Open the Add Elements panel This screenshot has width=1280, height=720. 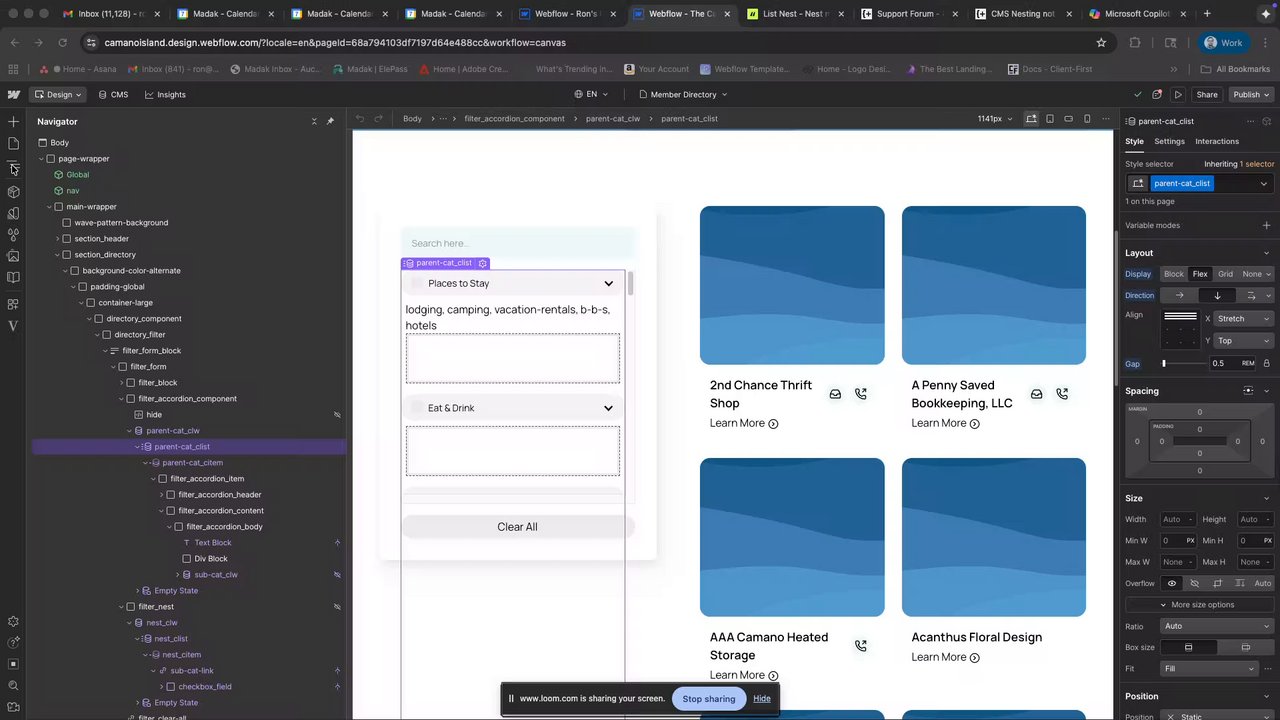(13, 121)
